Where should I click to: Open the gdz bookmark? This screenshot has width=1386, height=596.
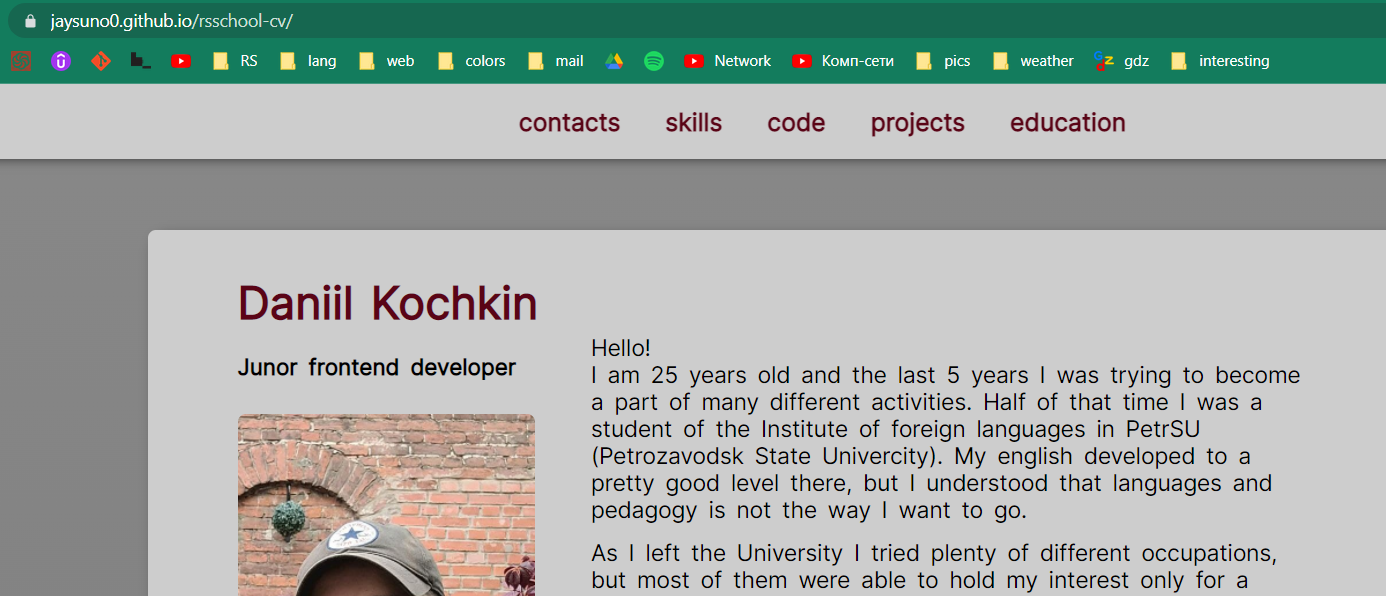1121,61
